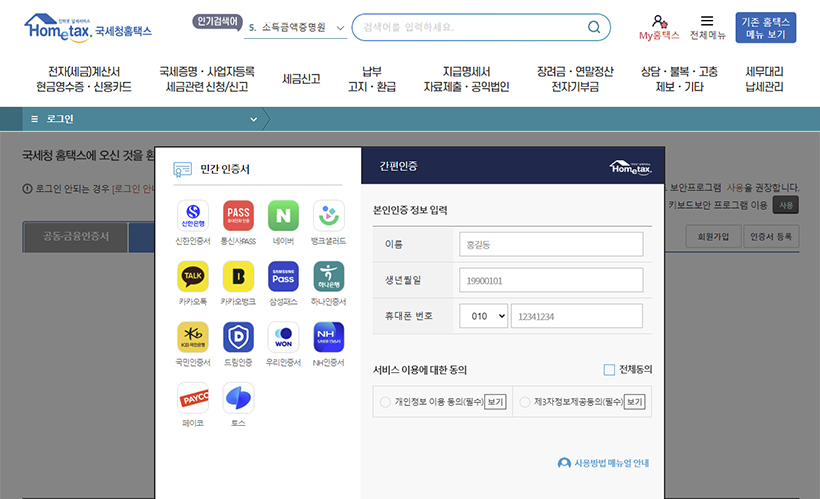Select 제3자정보제공동의 radio button

(525, 402)
